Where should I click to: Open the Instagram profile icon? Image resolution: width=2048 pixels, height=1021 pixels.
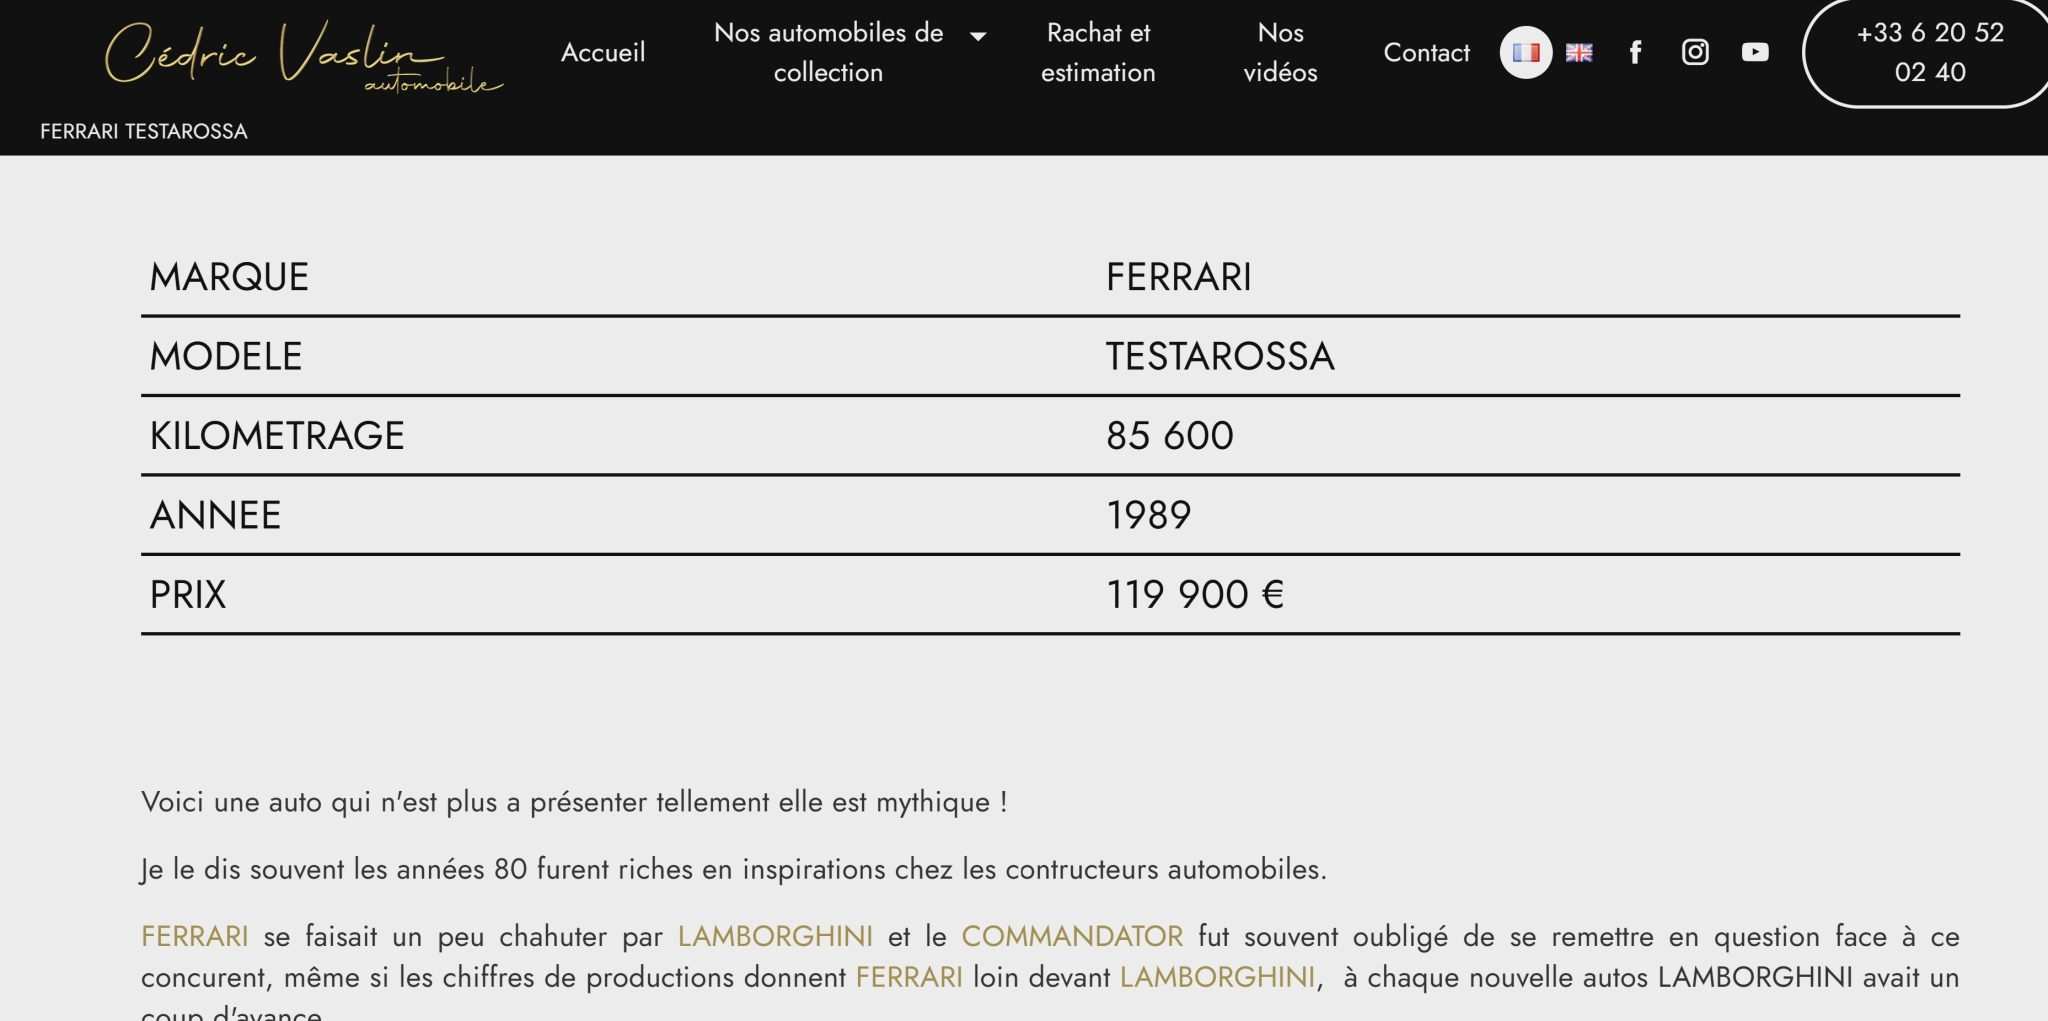pos(1695,52)
